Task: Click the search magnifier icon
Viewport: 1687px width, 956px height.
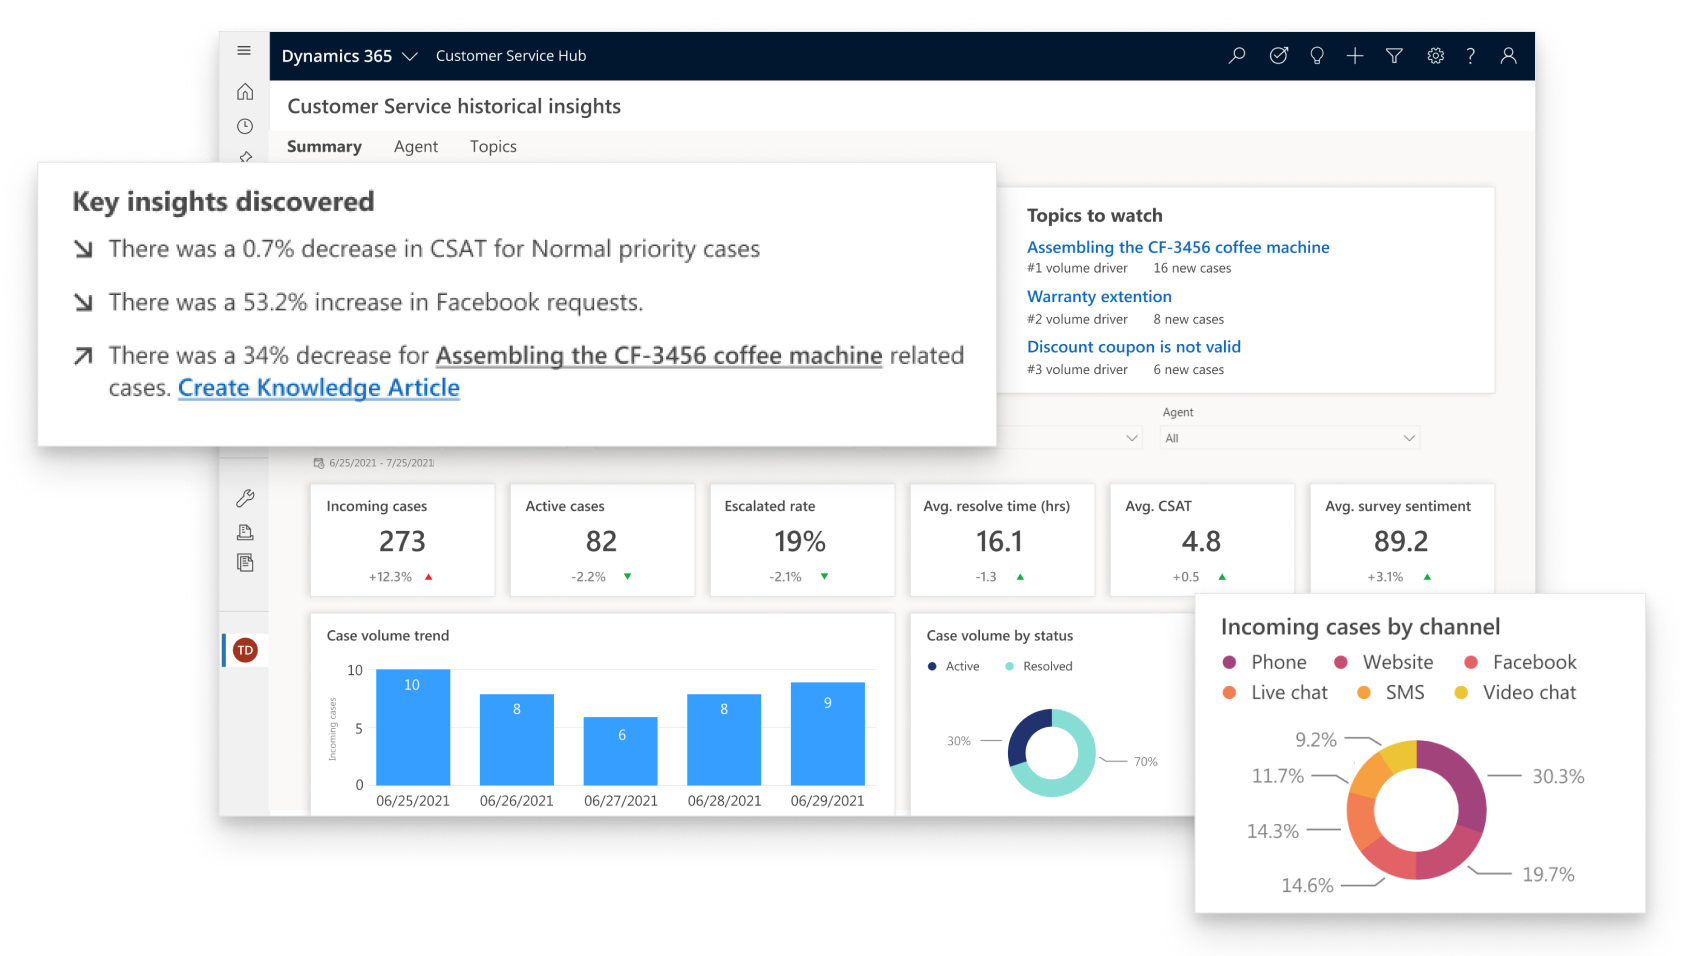Action: (x=1237, y=56)
